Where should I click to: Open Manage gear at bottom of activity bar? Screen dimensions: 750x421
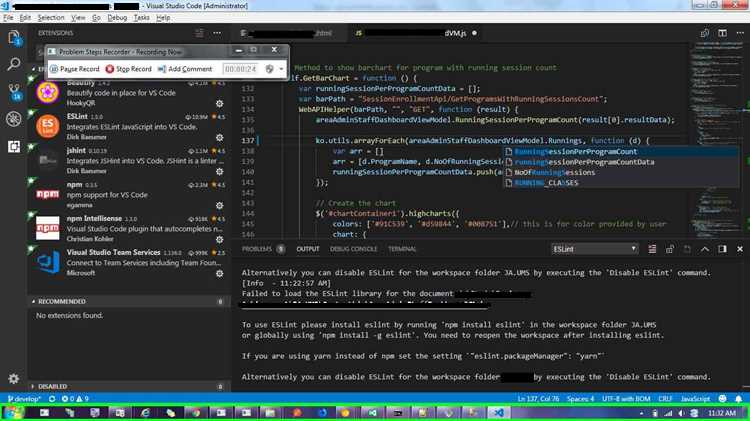coord(13,378)
